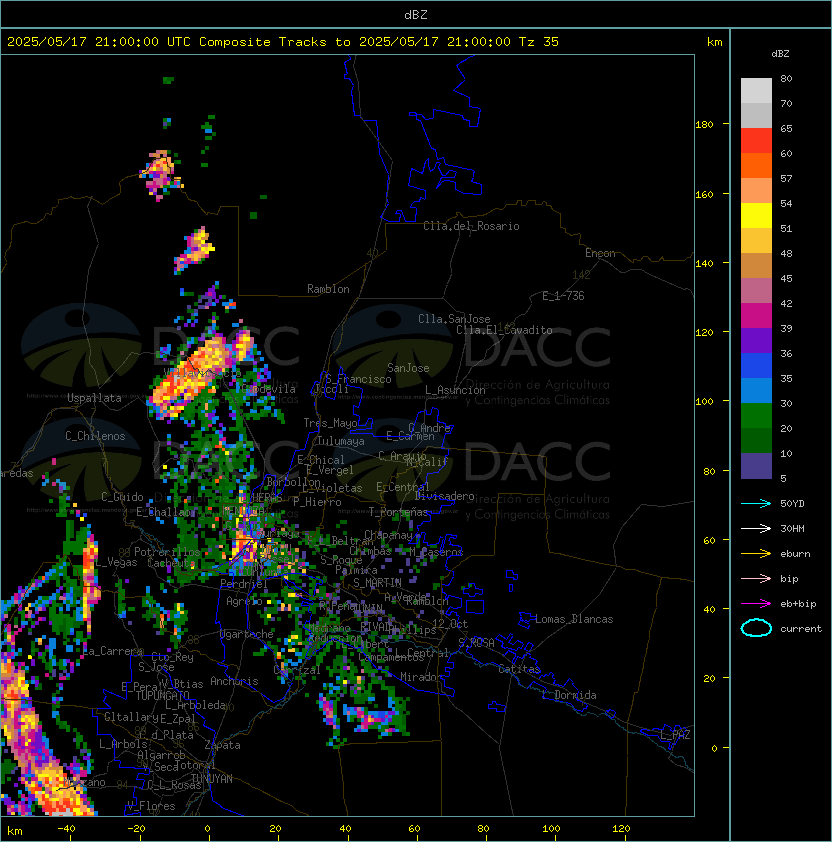Pick the bright yellow dBZ scale swatch
The height and width of the screenshot is (842, 832).
756,215
